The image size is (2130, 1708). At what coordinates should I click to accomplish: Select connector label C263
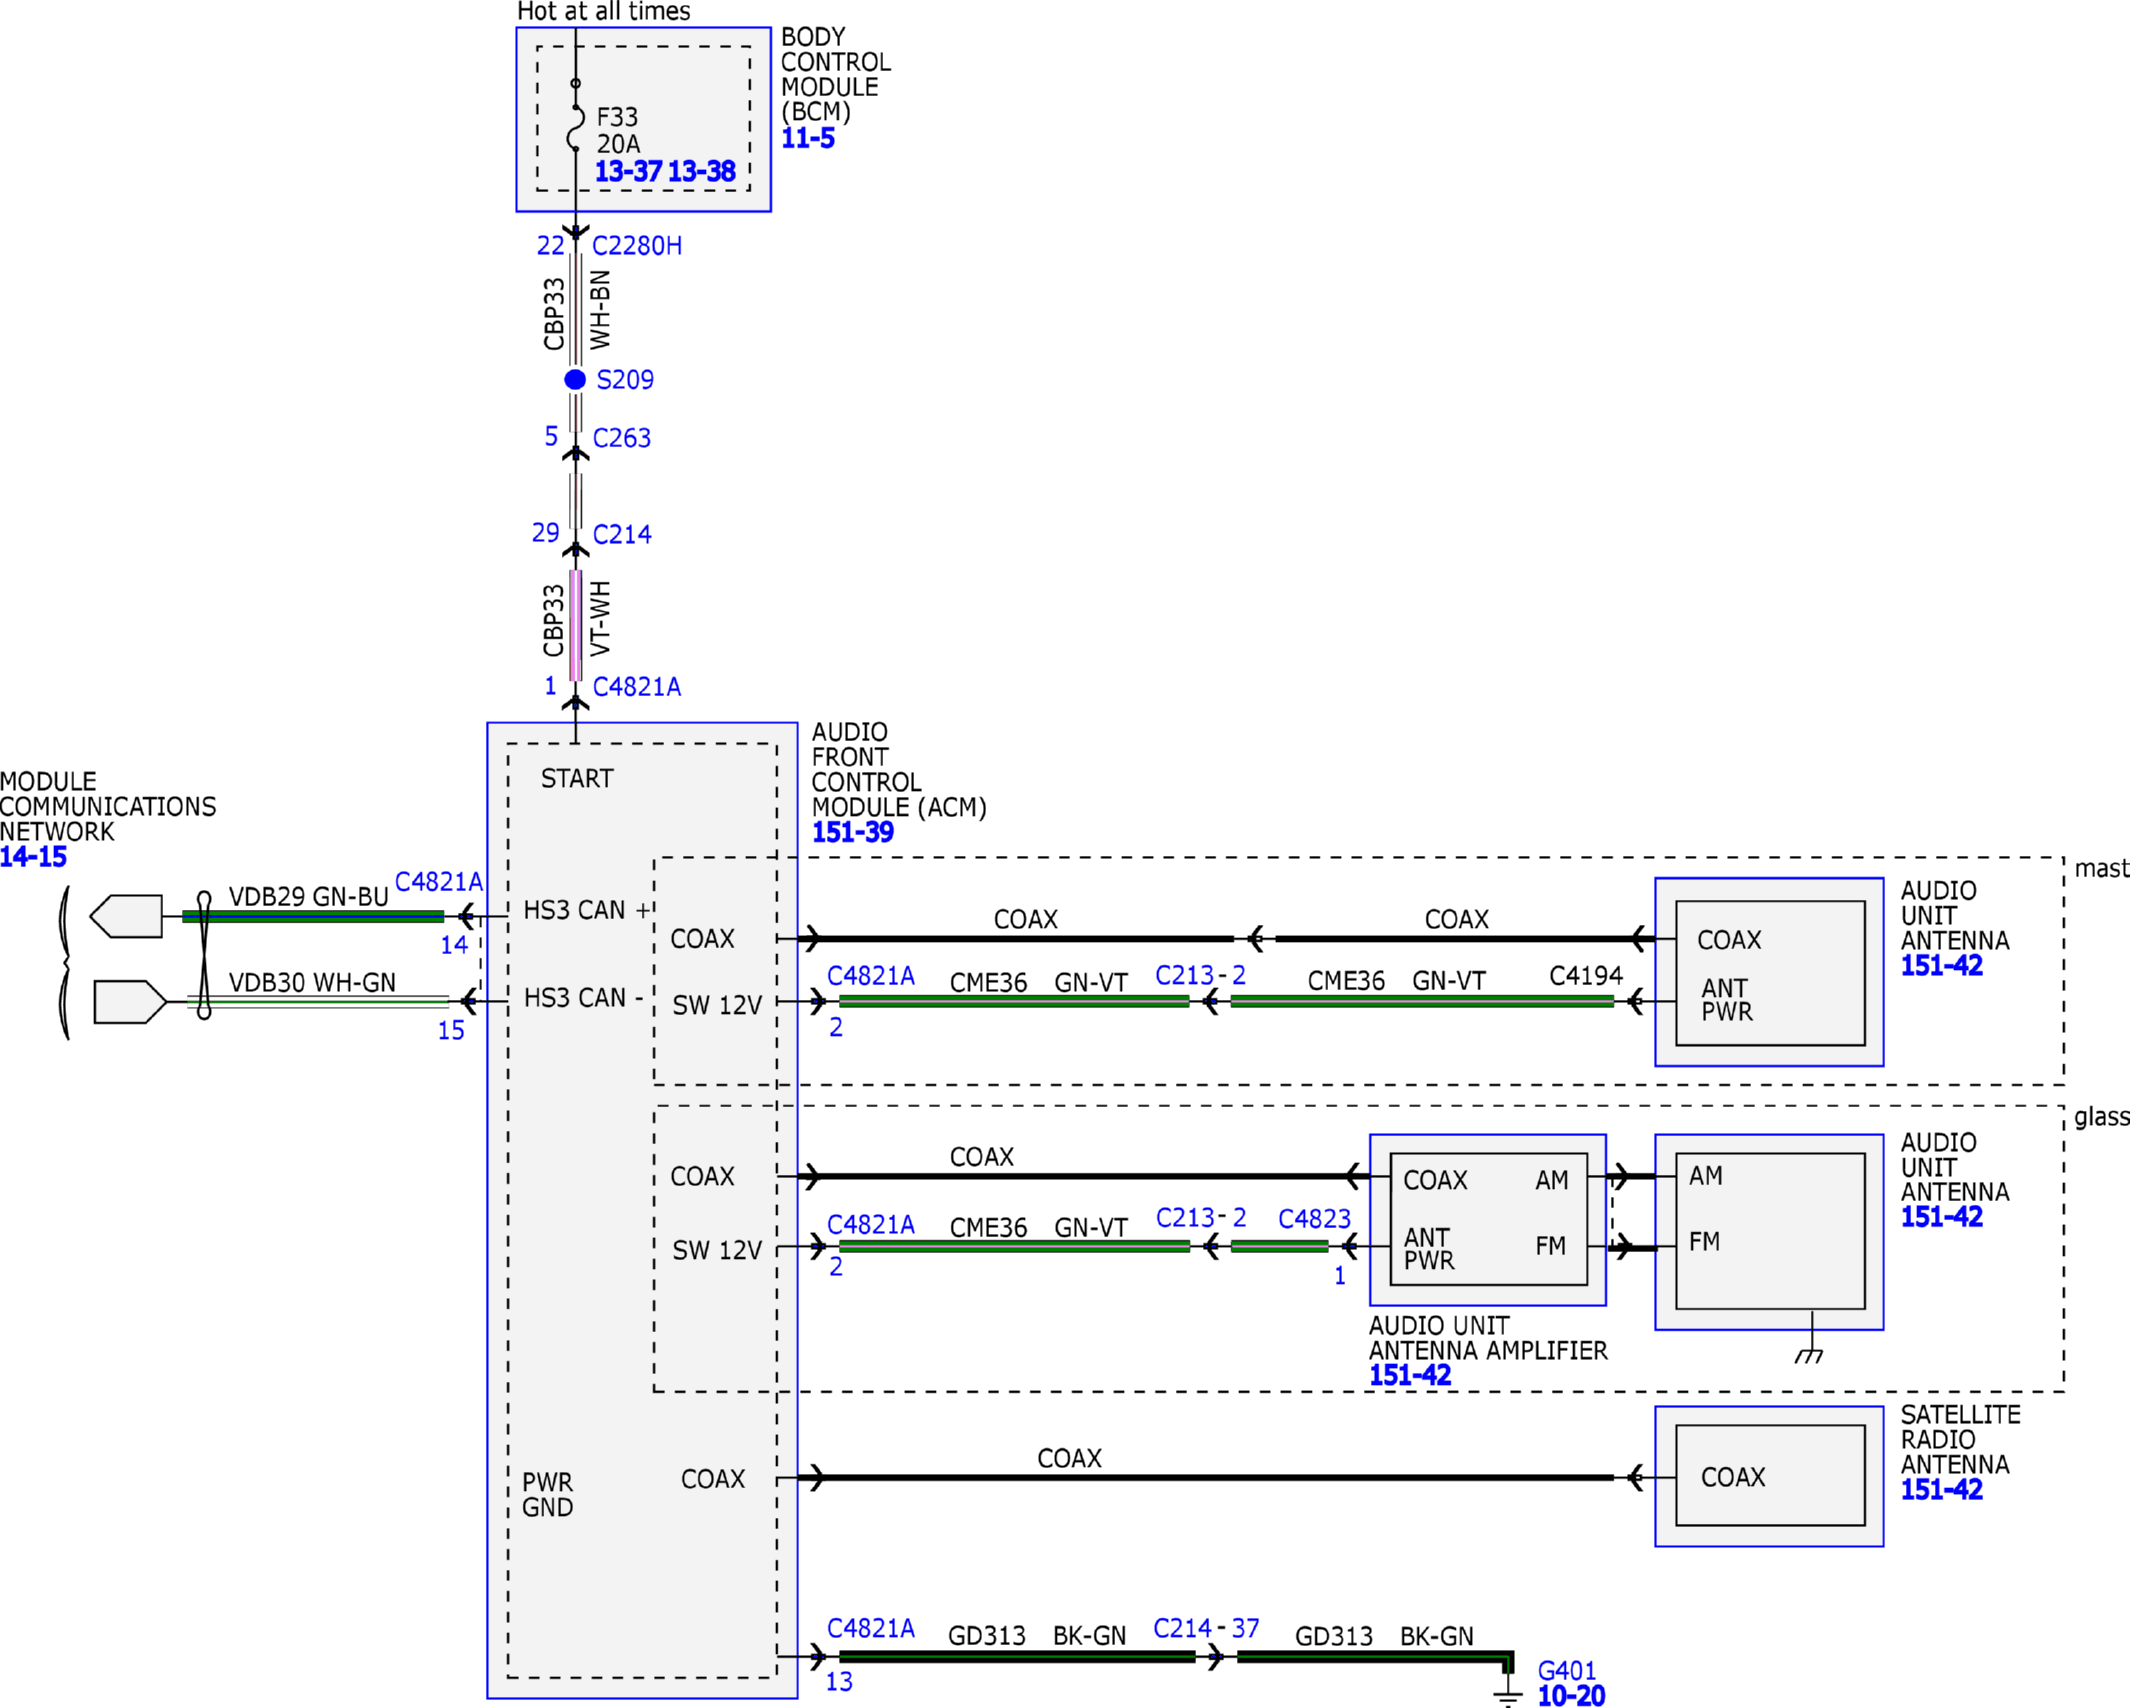(621, 438)
